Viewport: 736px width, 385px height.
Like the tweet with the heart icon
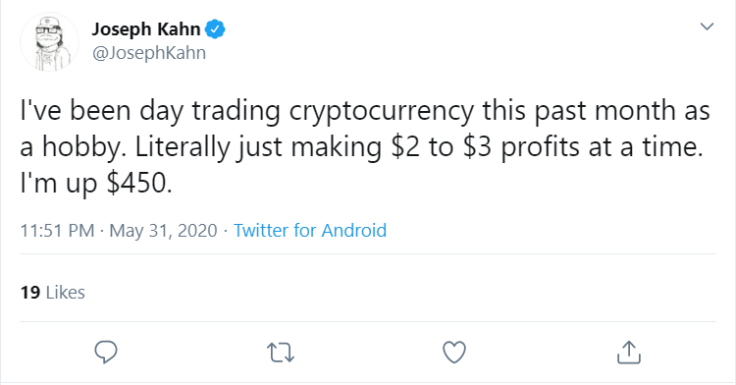coord(454,352)
